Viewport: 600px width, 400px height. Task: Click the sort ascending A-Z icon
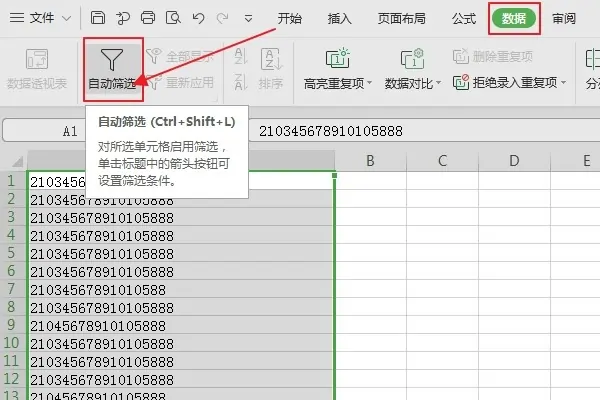click(240, 56)
